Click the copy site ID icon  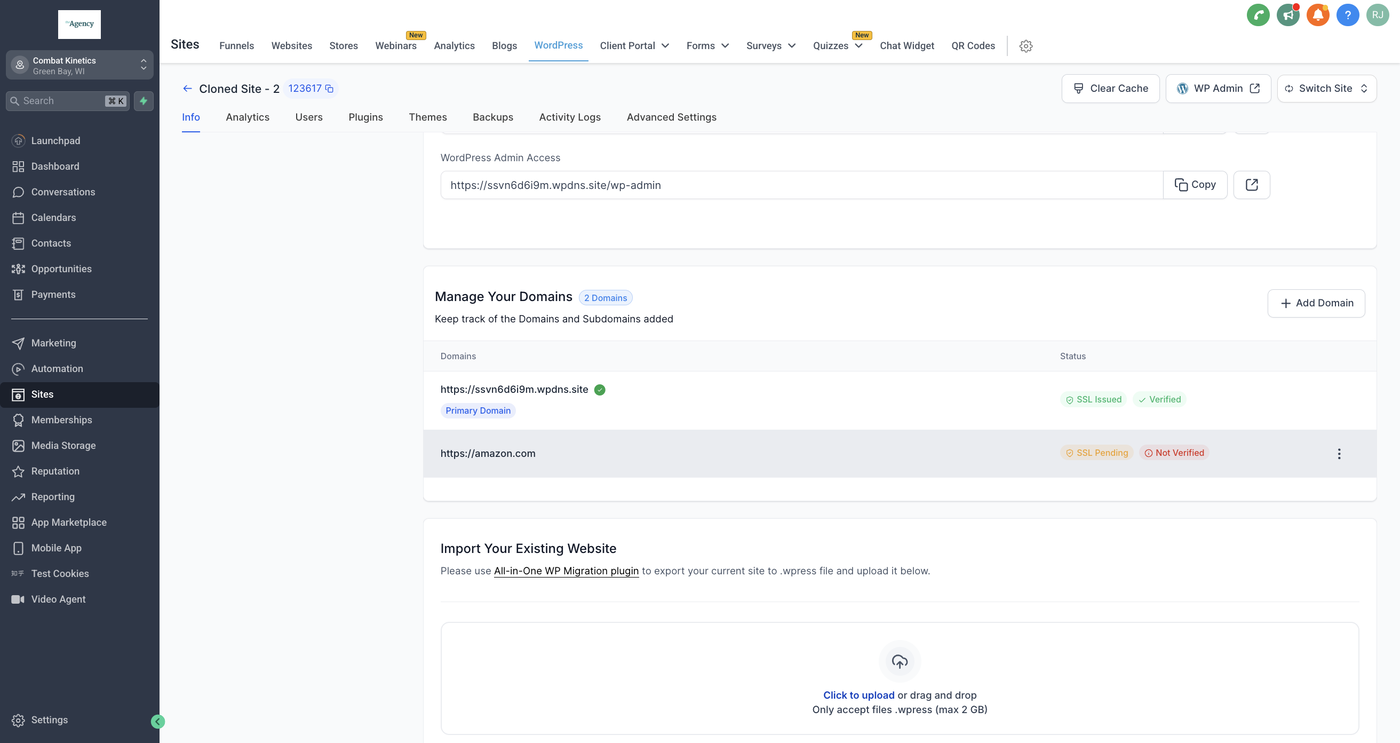click(x=330, y=89)
